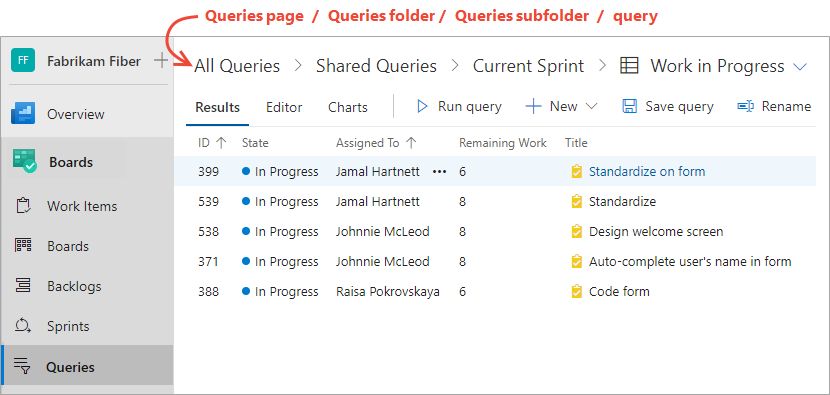This screenshot has height=395, width=830.
Task: Click task icon for Auto-complete user's name
Action: point(576,262)
